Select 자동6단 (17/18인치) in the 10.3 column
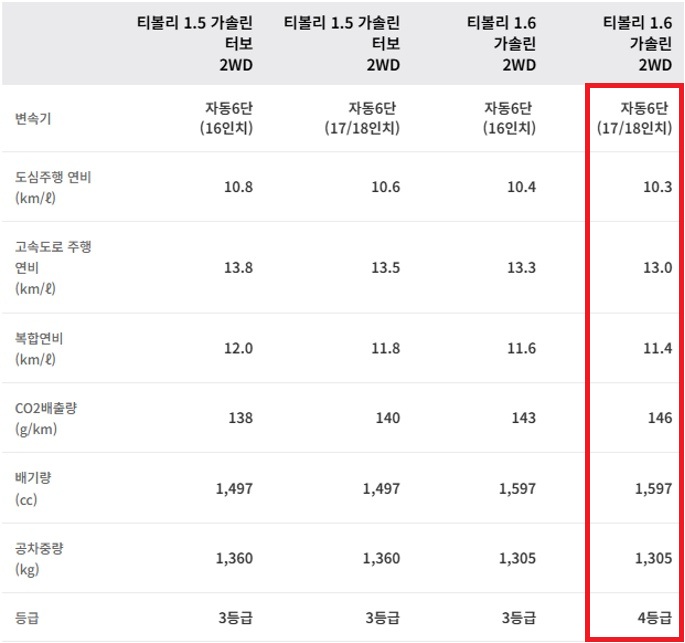The image size is (685, 643). [x=634, y=118]
